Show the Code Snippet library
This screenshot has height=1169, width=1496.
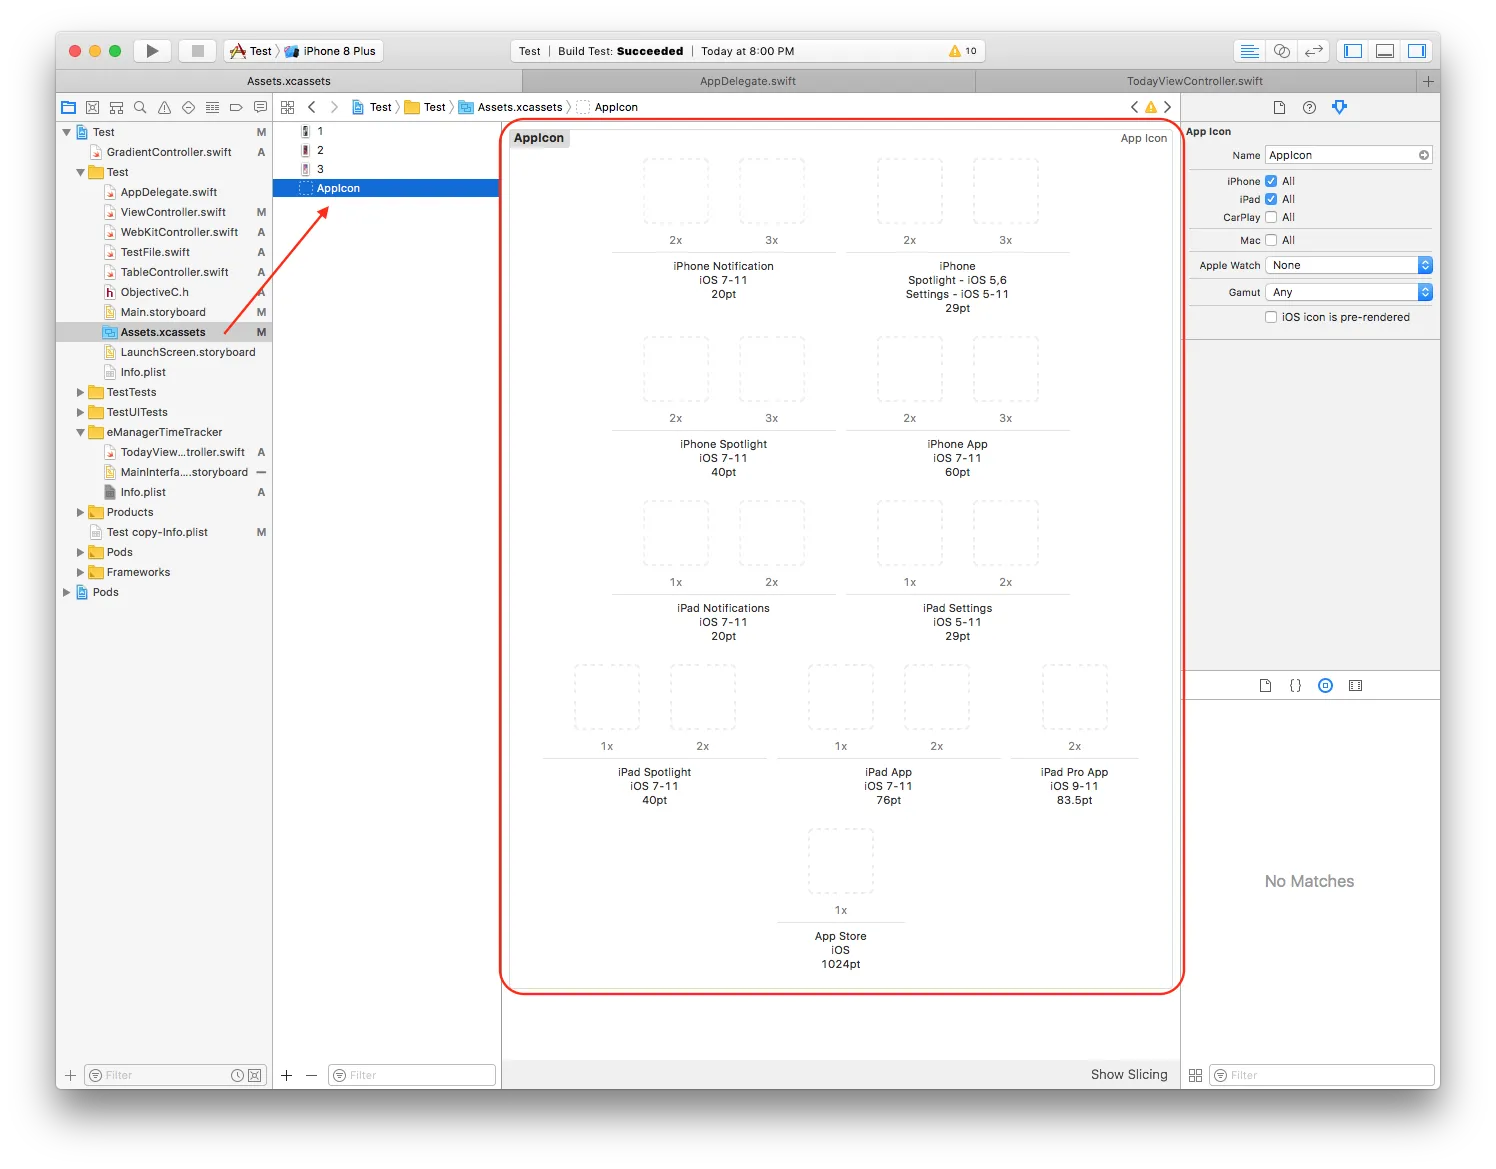(1295, 686)
